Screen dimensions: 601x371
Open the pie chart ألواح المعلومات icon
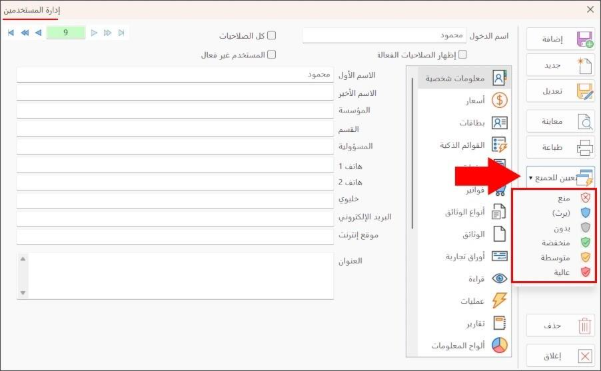pyautogui.click(x=499, y=345)
